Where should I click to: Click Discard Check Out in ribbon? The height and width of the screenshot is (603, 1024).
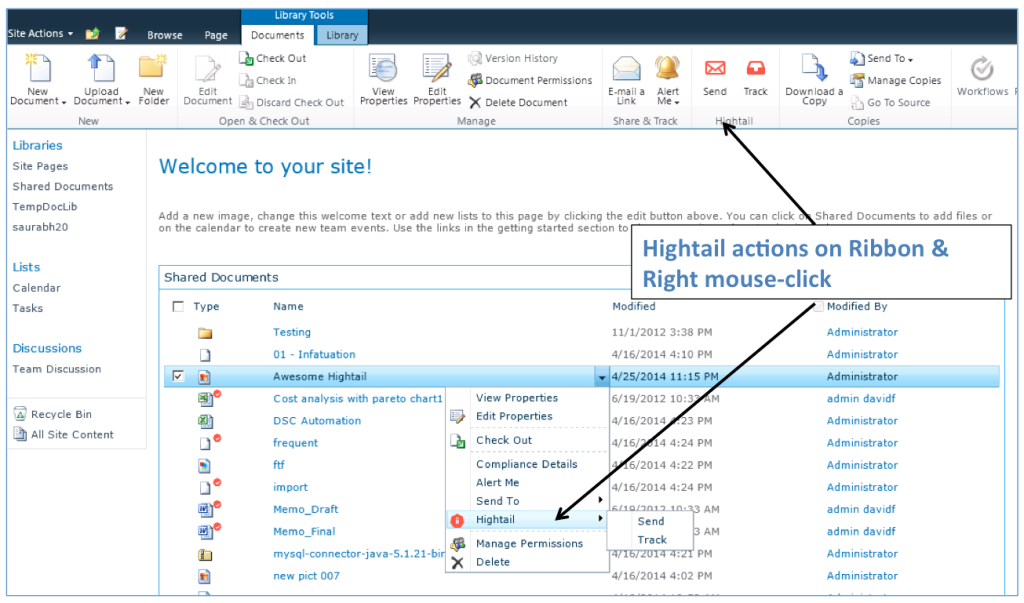291,103
